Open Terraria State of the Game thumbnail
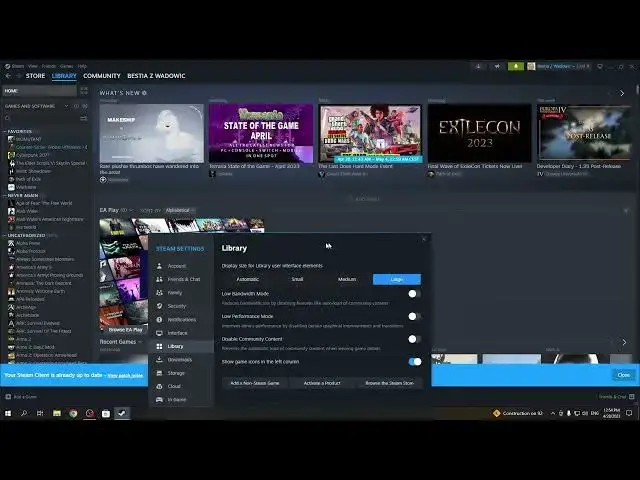The width and height of the screenshot is (640, 480). (261, 133)
